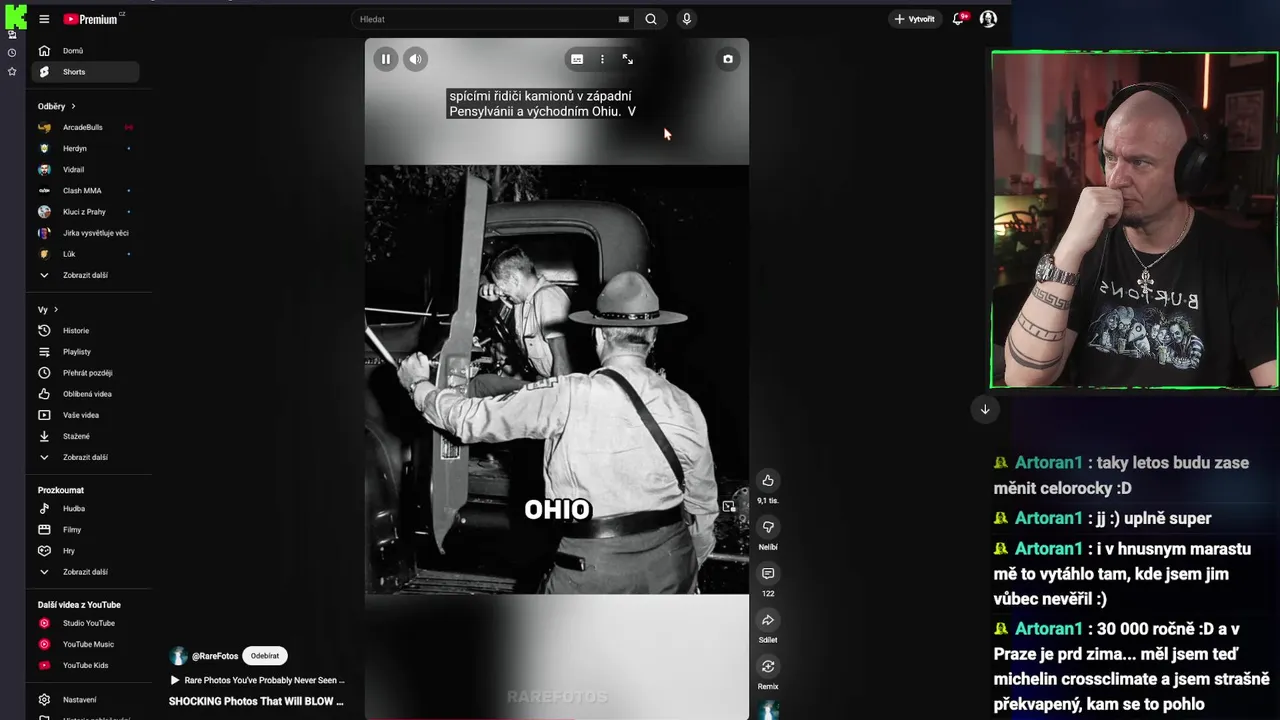Screen dimensions: 1280x720
Task: Click the streamer webcam overlay
Action: coord(1134,220)
